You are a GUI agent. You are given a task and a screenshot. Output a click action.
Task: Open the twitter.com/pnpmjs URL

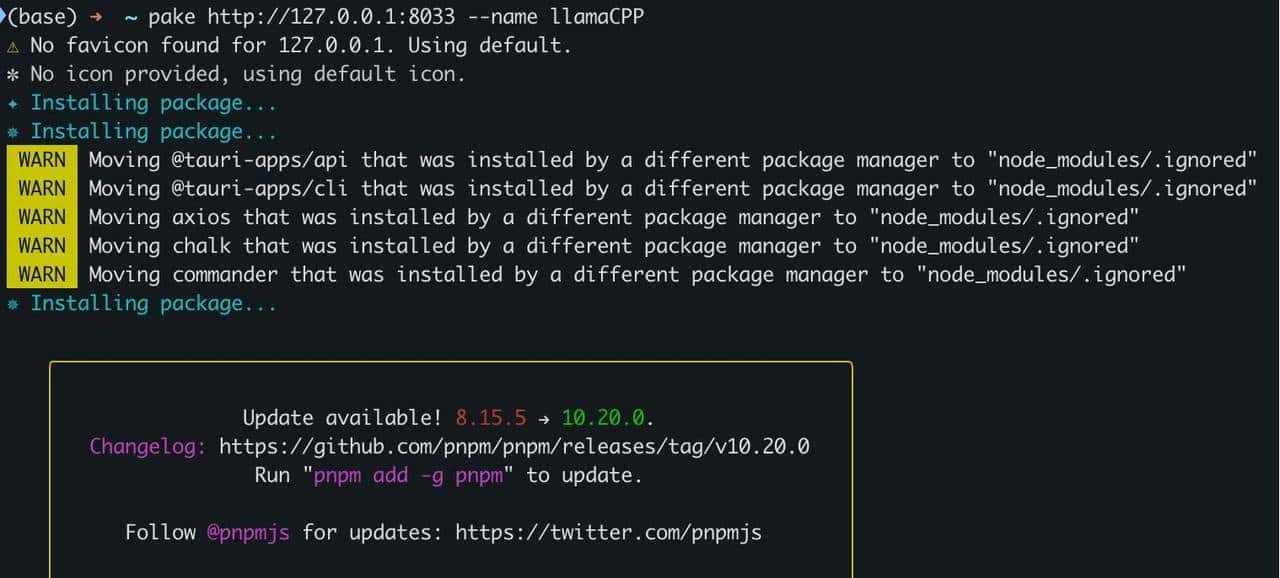[x=608, y=532]
